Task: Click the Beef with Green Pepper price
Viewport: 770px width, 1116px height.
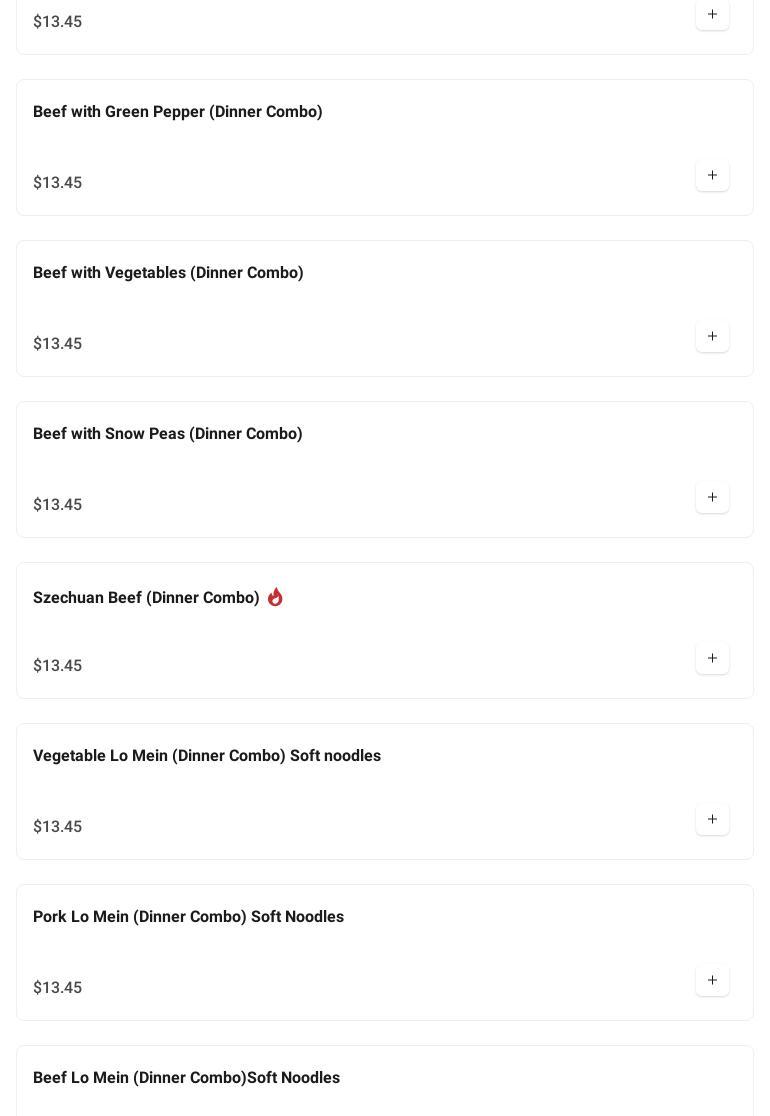Action: [58, 183]
